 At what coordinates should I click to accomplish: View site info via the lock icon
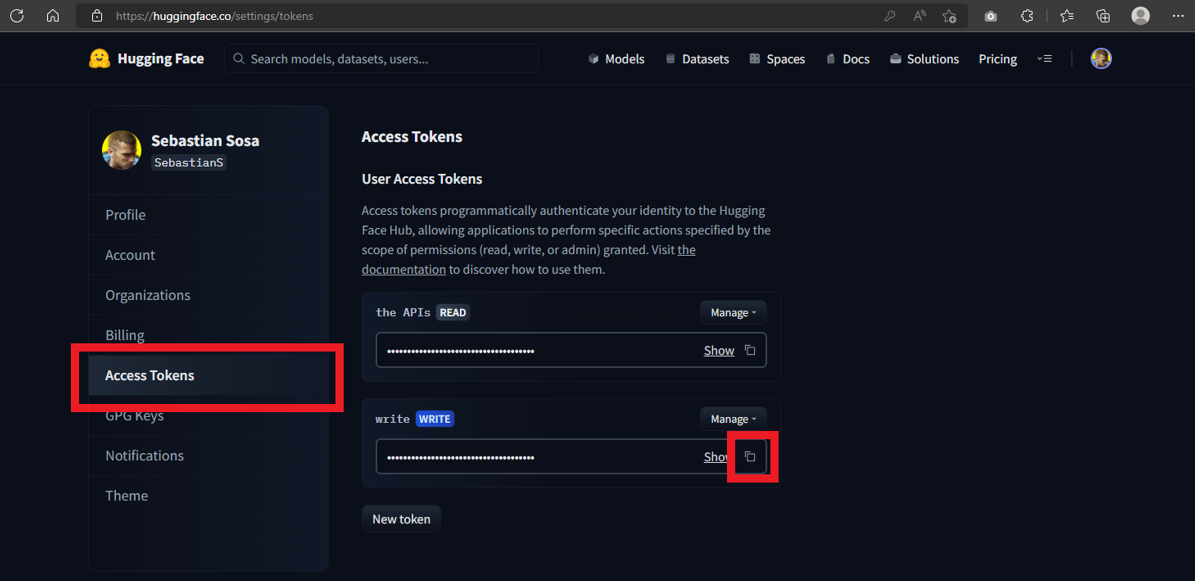(x=96, y=15)
